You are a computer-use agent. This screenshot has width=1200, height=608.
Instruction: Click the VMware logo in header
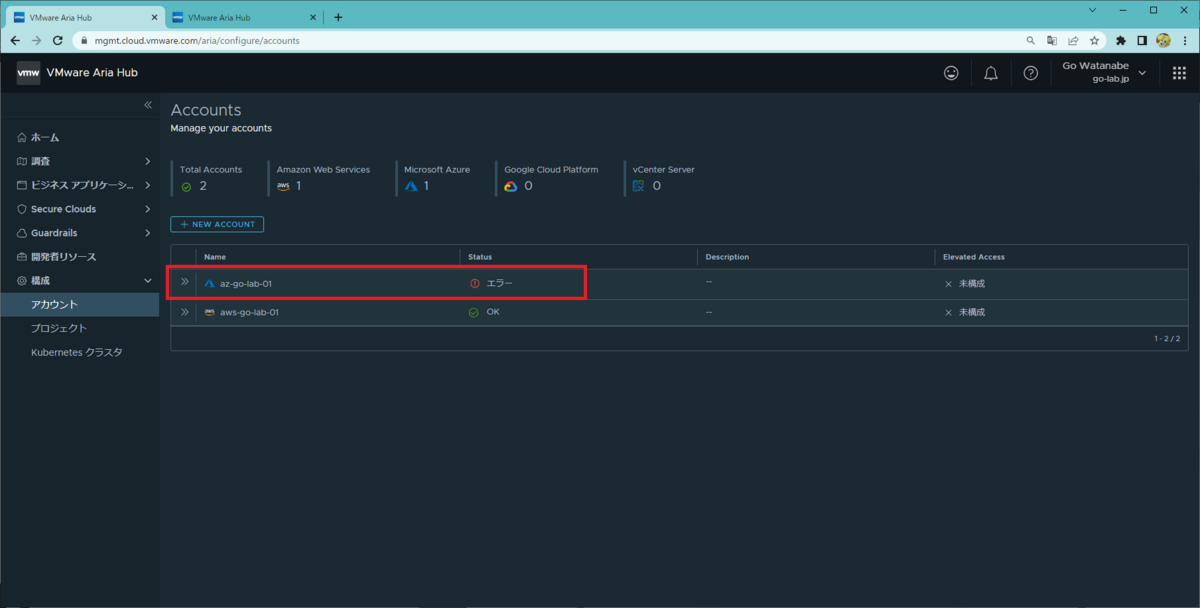pos(28,73)
